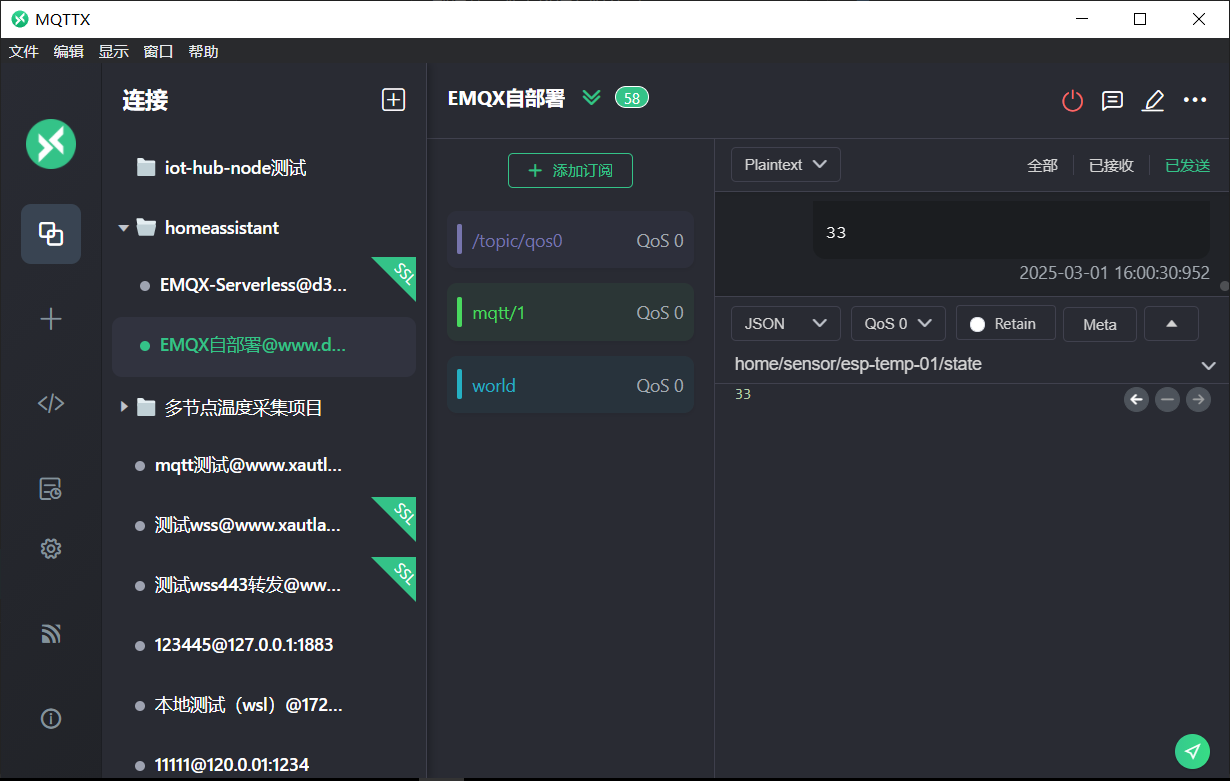Viewport: 1230px width, 781px height.
Task: Open settings gear in left sidebar
Action: 51,548
